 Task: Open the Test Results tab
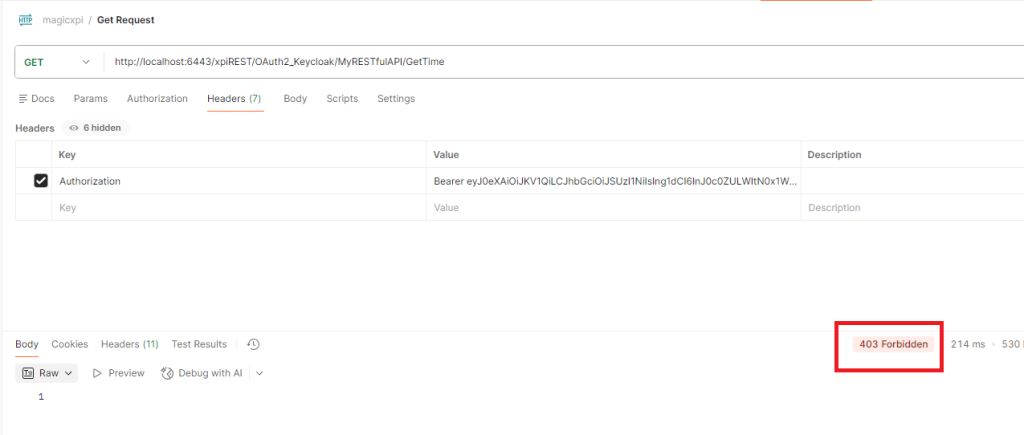click(x=199, y=344)
